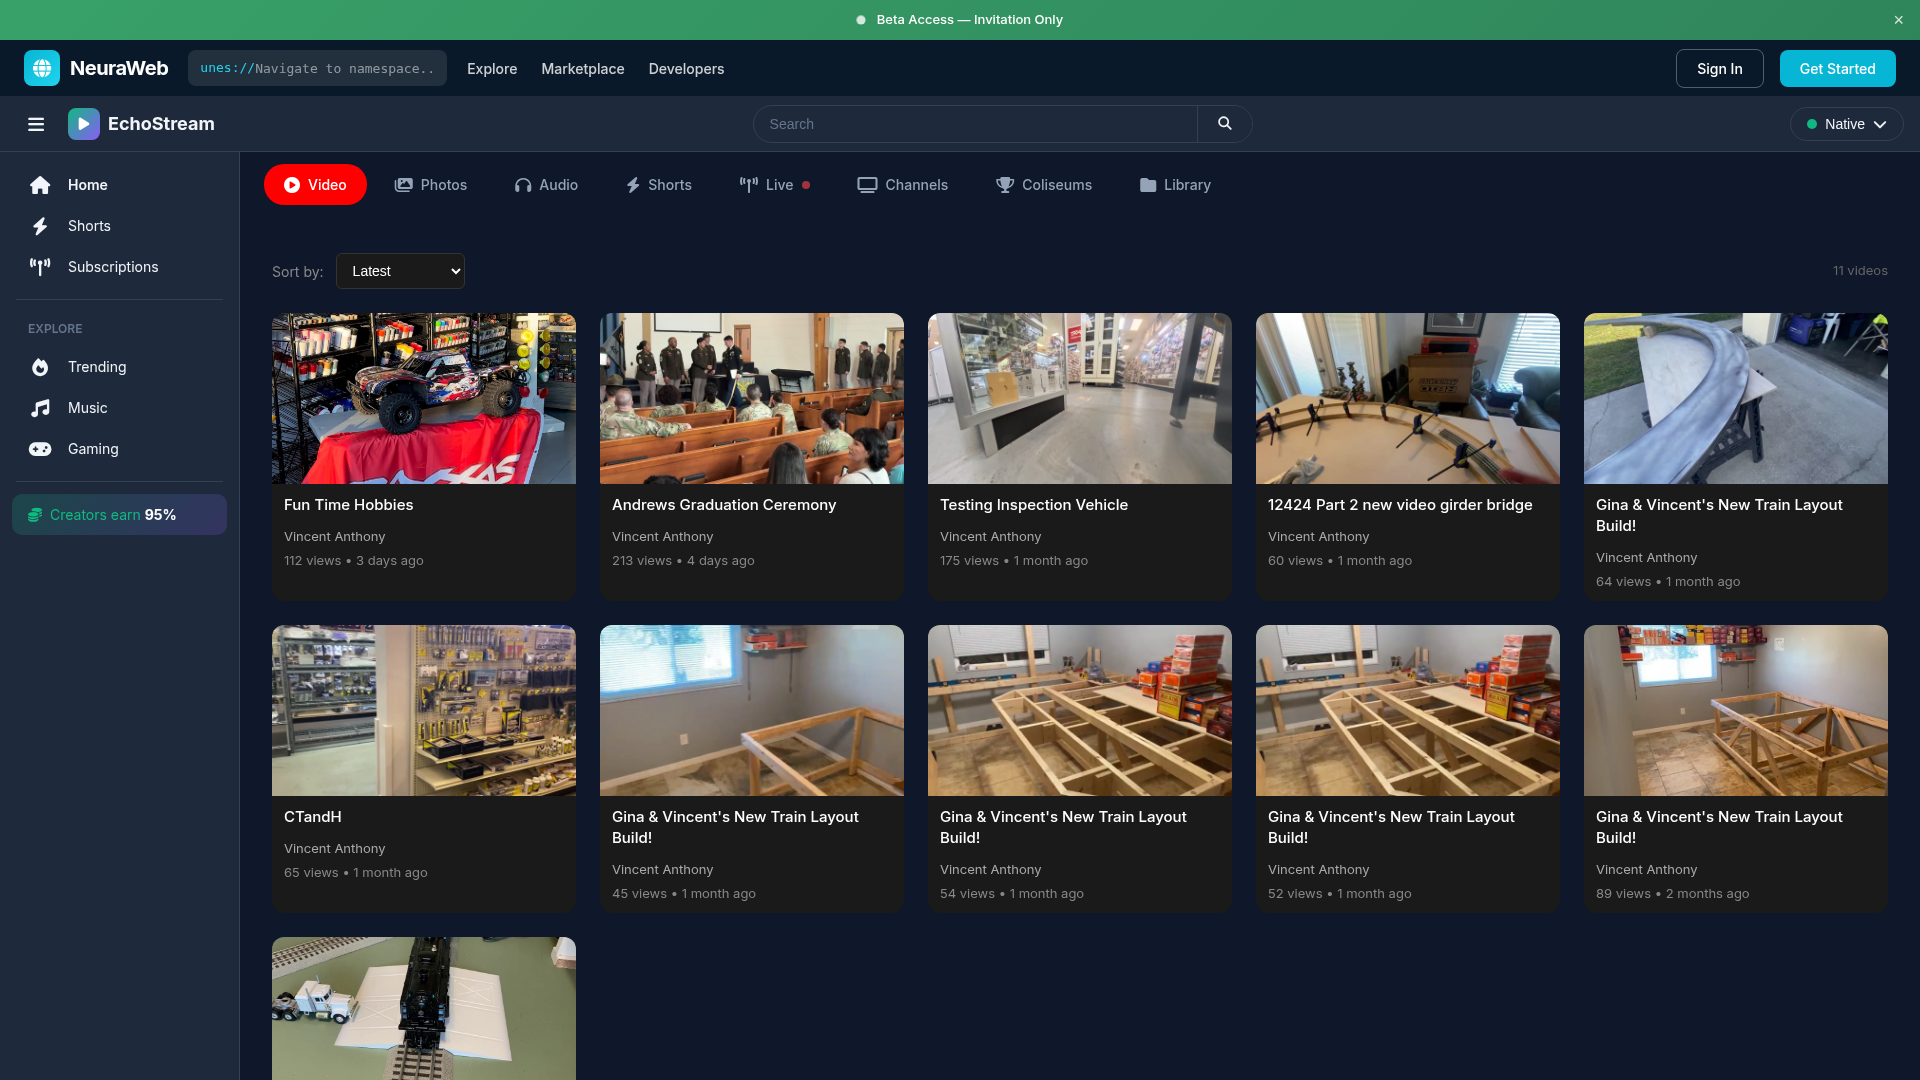Click the Get Started button
Image resolution: width=1920 pixels, height=1080 pixels.
coord(1837,69)
